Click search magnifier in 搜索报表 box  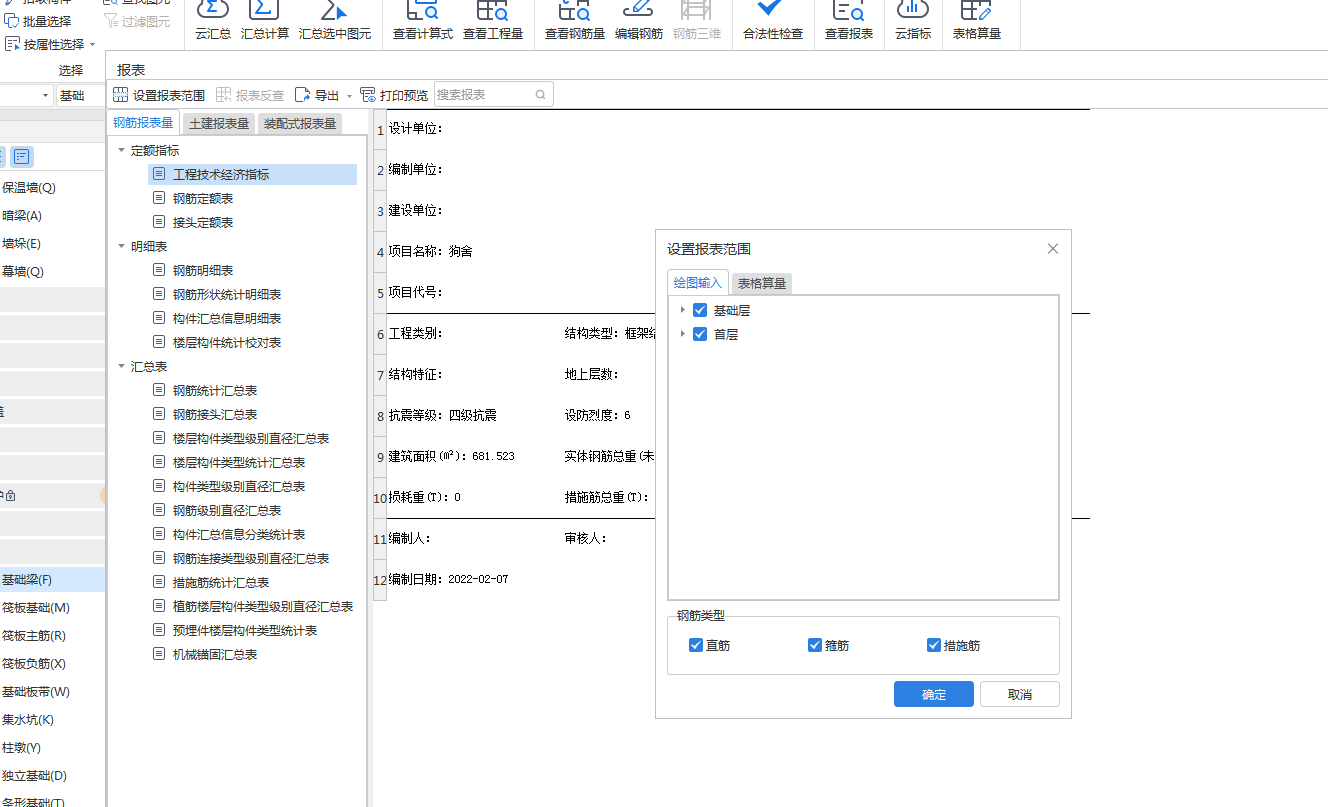point(541,95)
